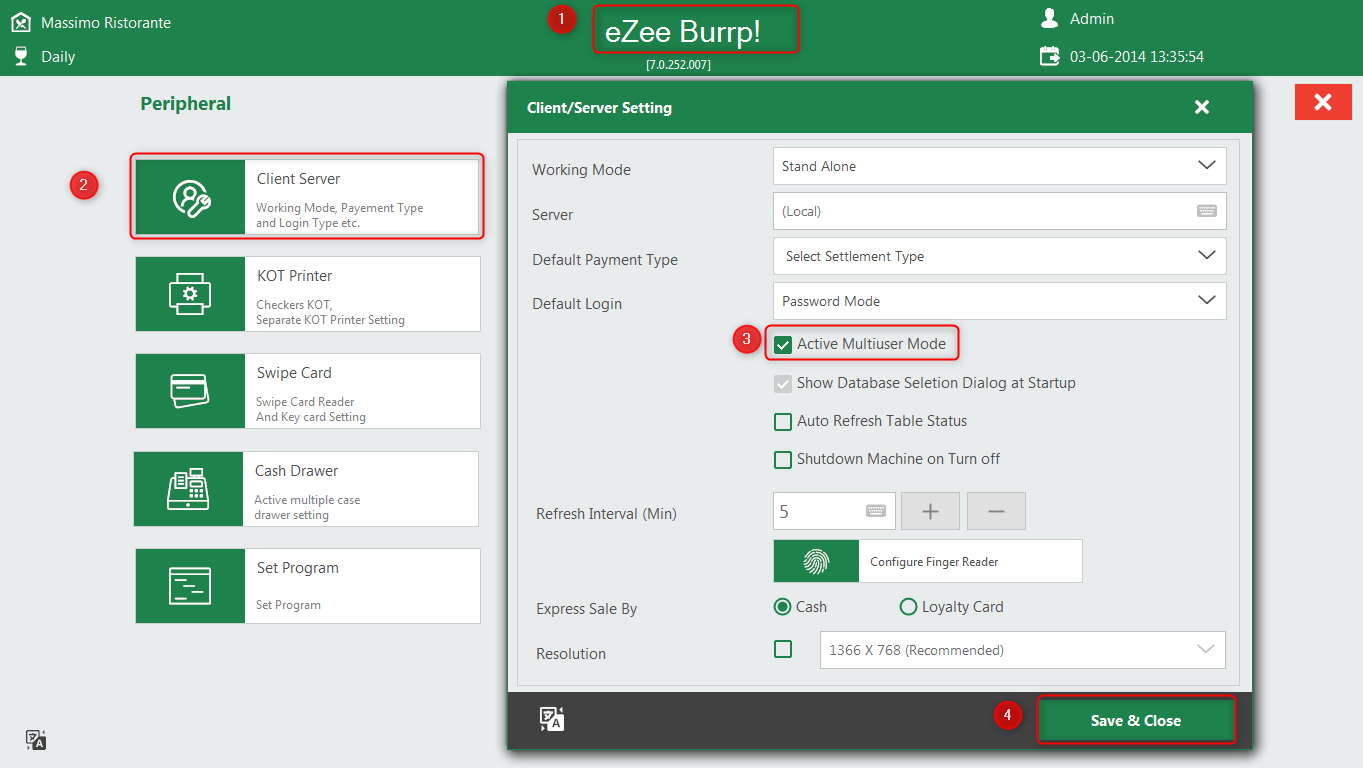Image resolution: width=1363 pixels, height=768 pixels.
Task: Click the Peripheral heading
Action: [186, 104]
